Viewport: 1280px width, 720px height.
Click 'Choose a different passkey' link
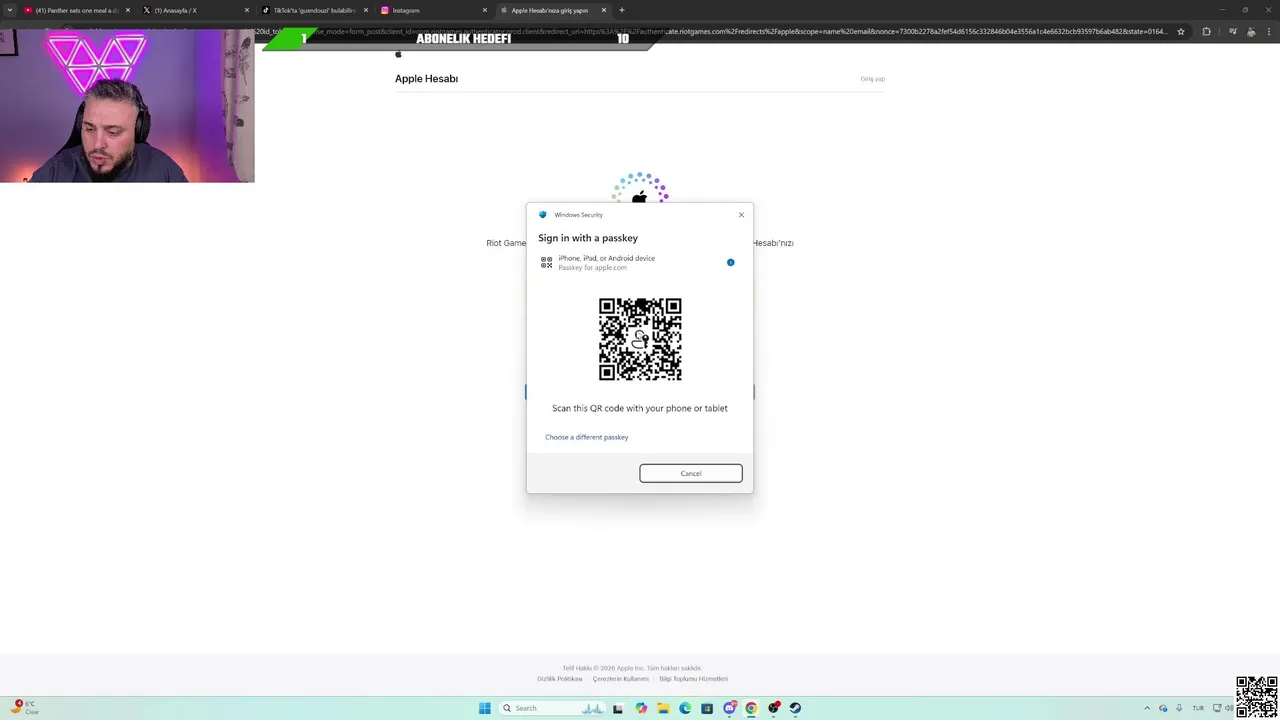pos(587,437)
